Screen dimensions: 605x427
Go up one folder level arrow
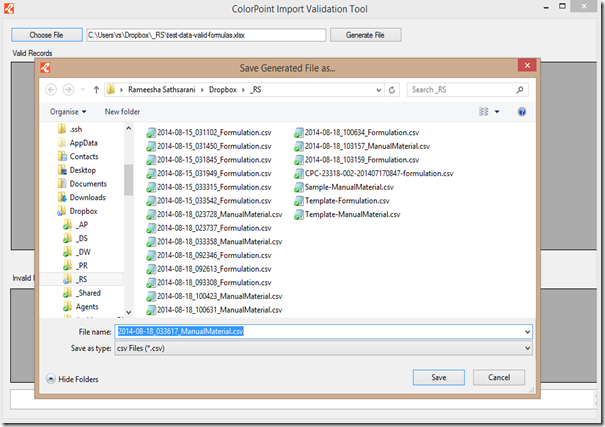[96, 90]
